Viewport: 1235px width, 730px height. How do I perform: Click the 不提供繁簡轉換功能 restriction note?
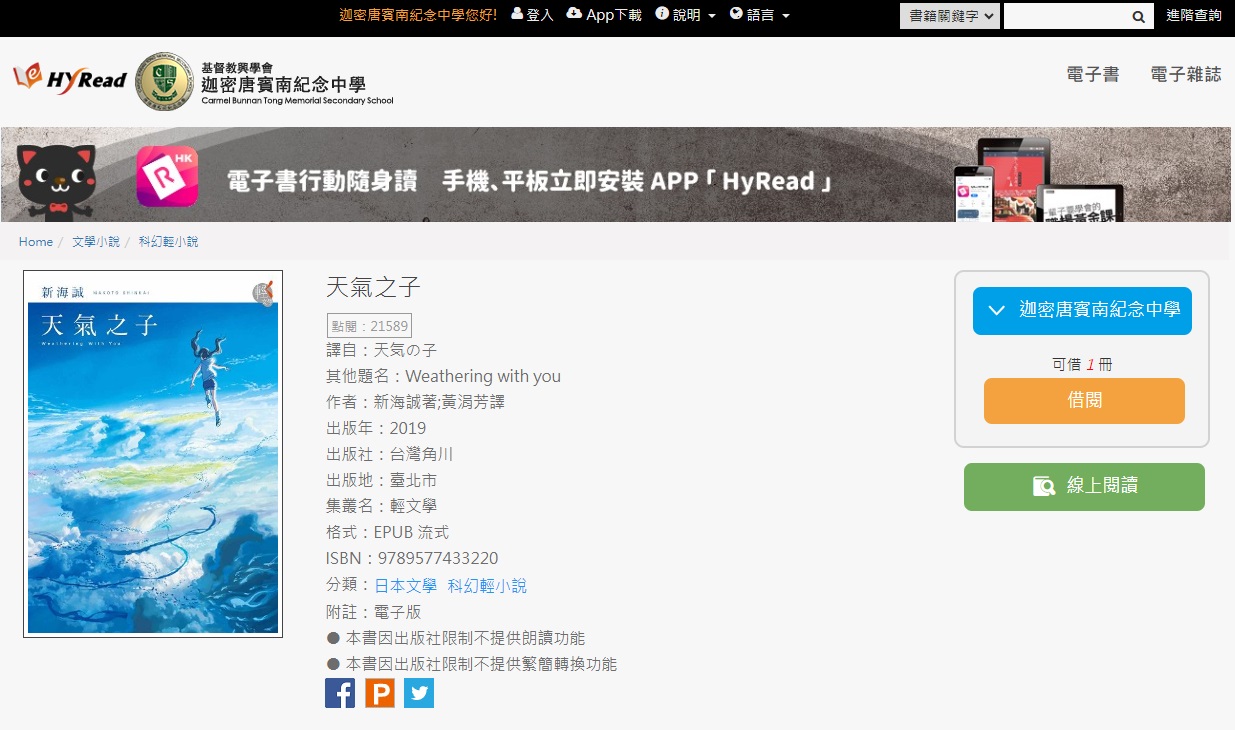472,664
